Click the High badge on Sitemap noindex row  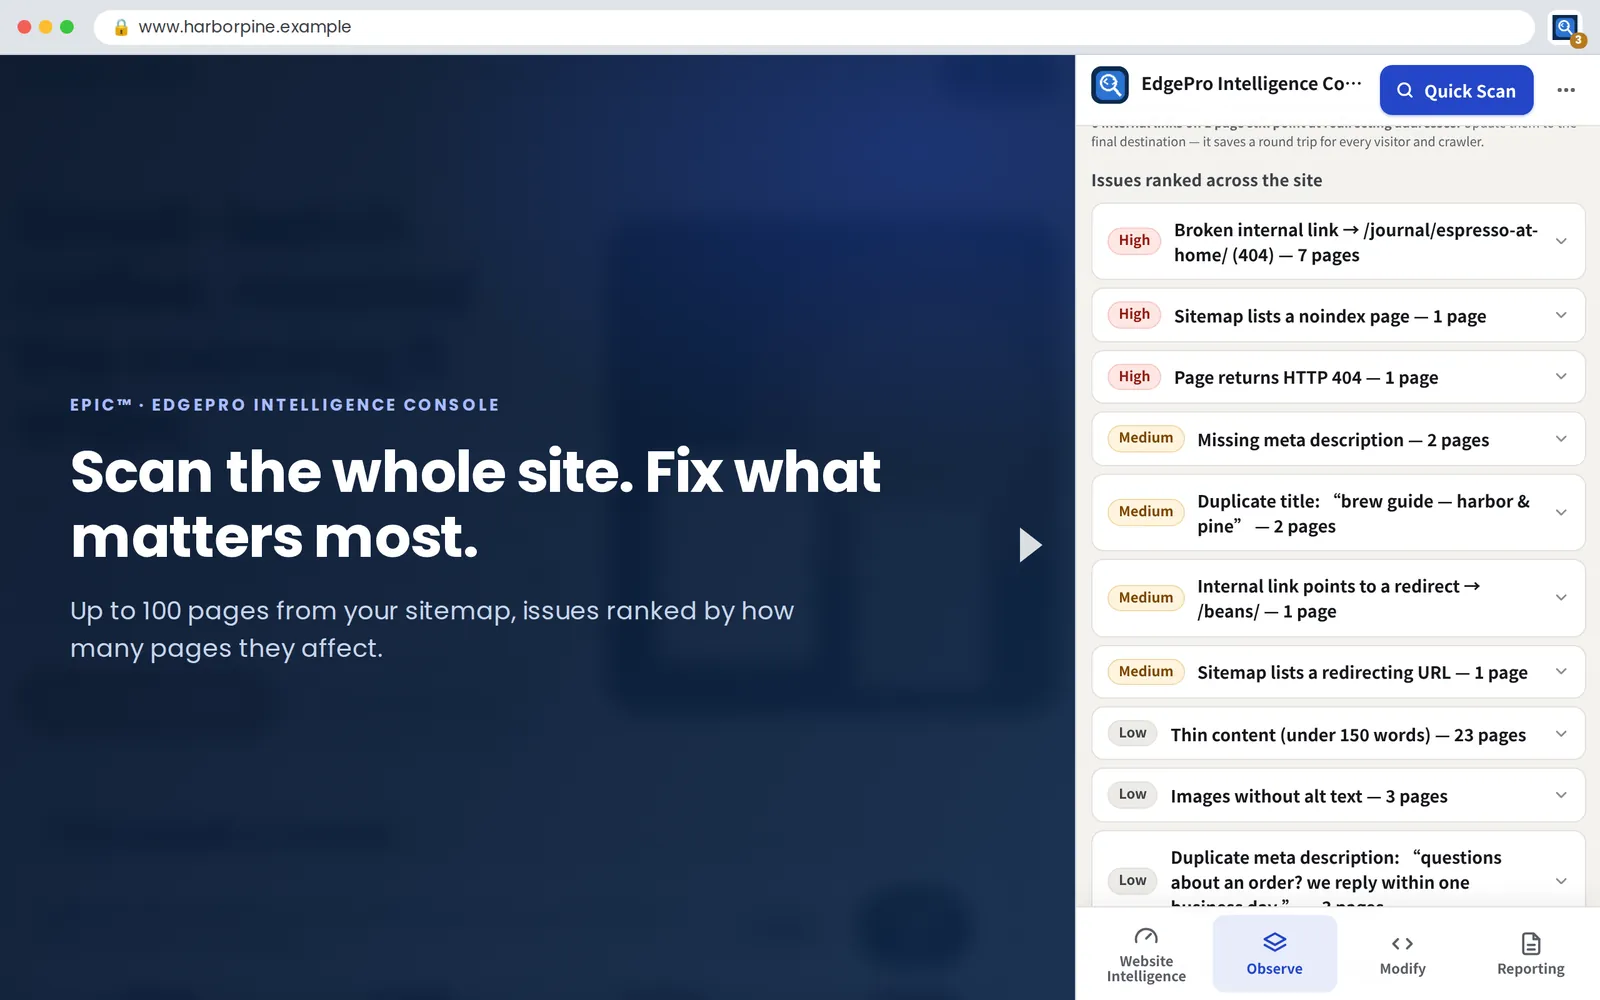pos(1134,314)
